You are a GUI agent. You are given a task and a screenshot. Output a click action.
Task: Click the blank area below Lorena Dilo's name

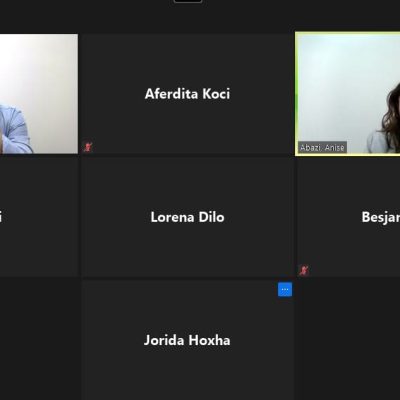pyautogui.click(x=187, y=250)
